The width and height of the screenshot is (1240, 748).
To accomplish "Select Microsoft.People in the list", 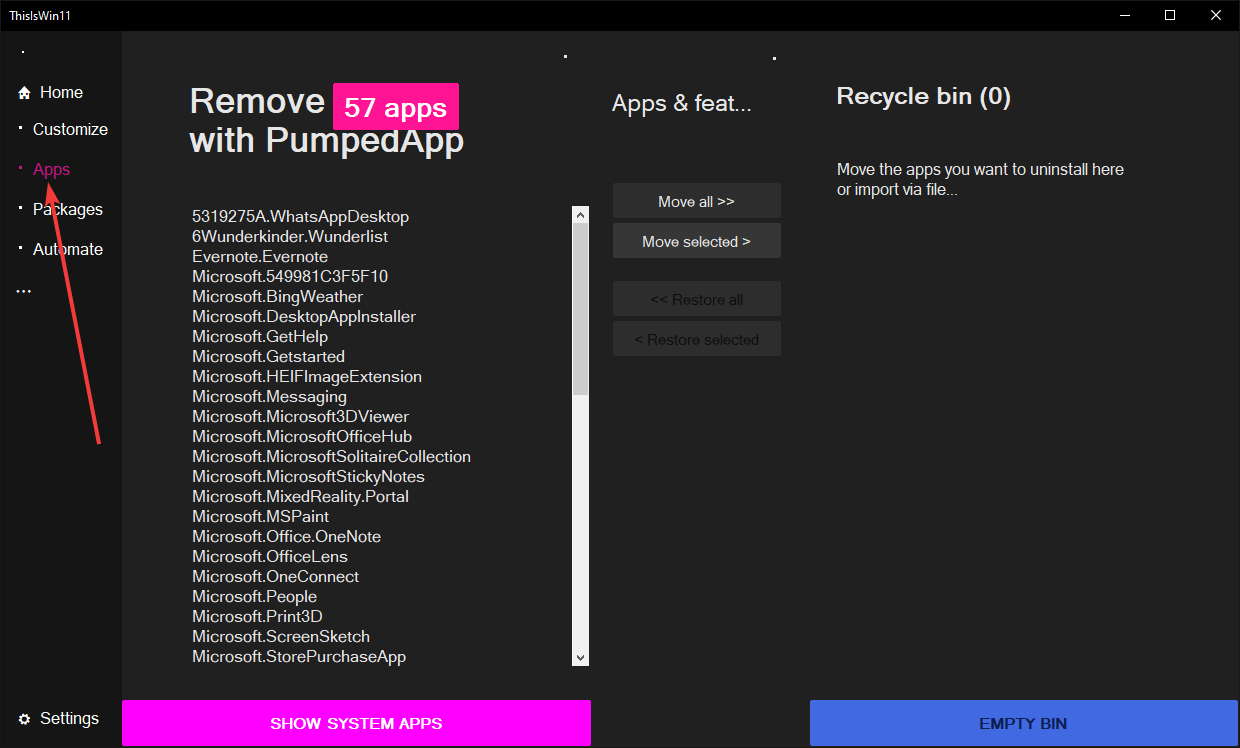I will [x=254, y=596].
